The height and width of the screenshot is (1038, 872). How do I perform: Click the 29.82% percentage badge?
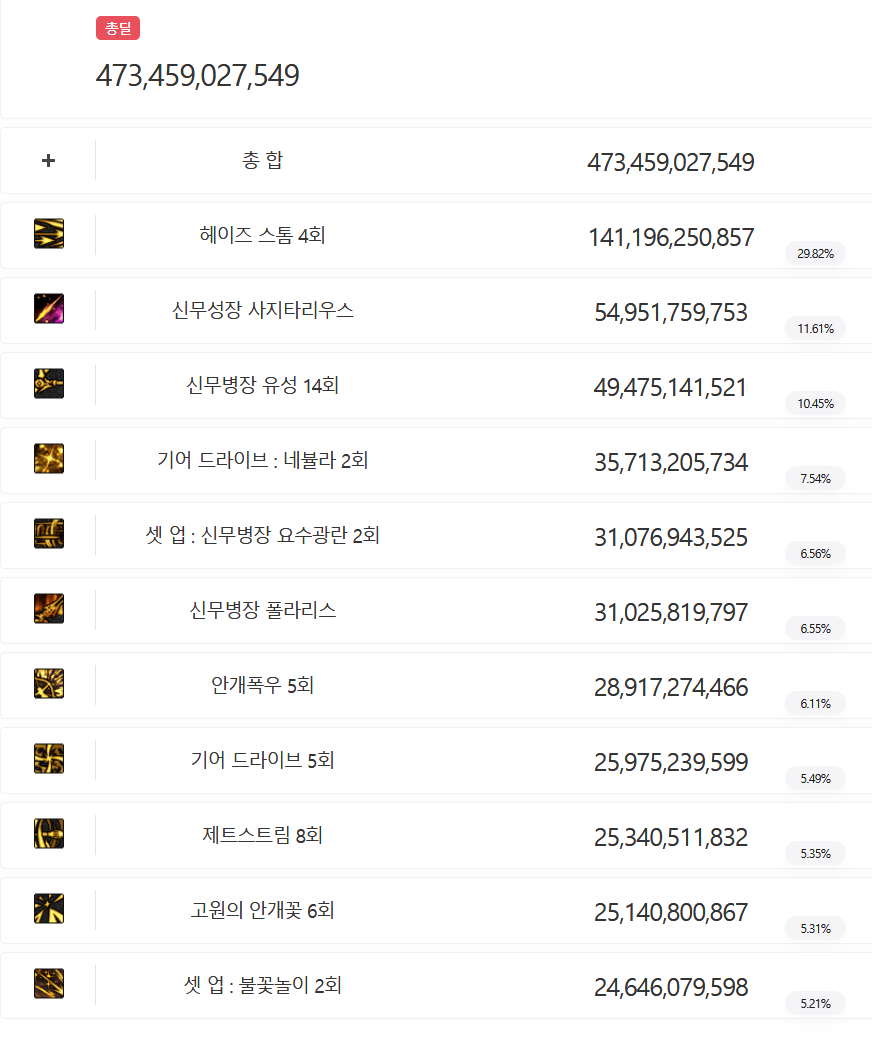pyautogui.click(x=815, y=254)
